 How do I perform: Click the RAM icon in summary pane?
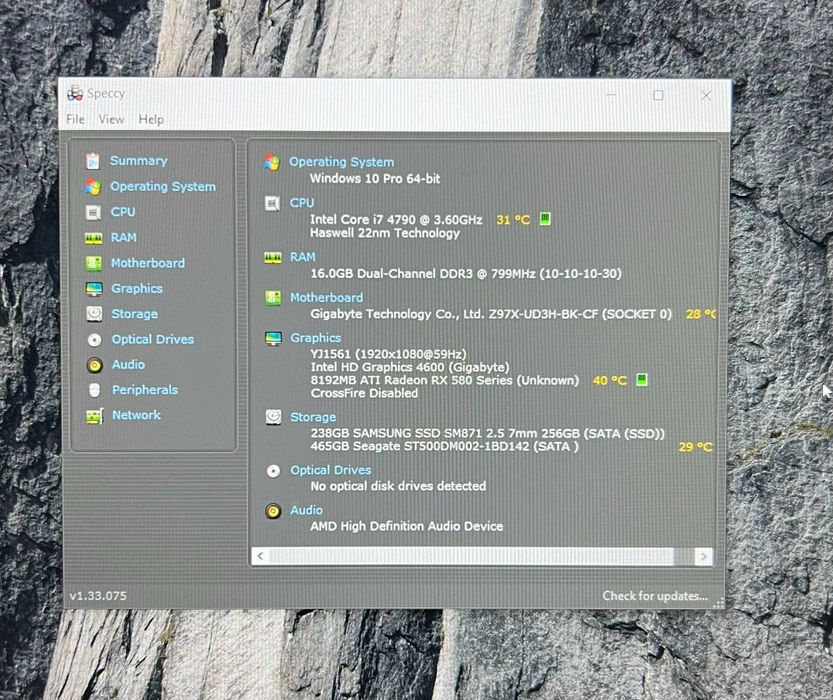coord(273,258)
